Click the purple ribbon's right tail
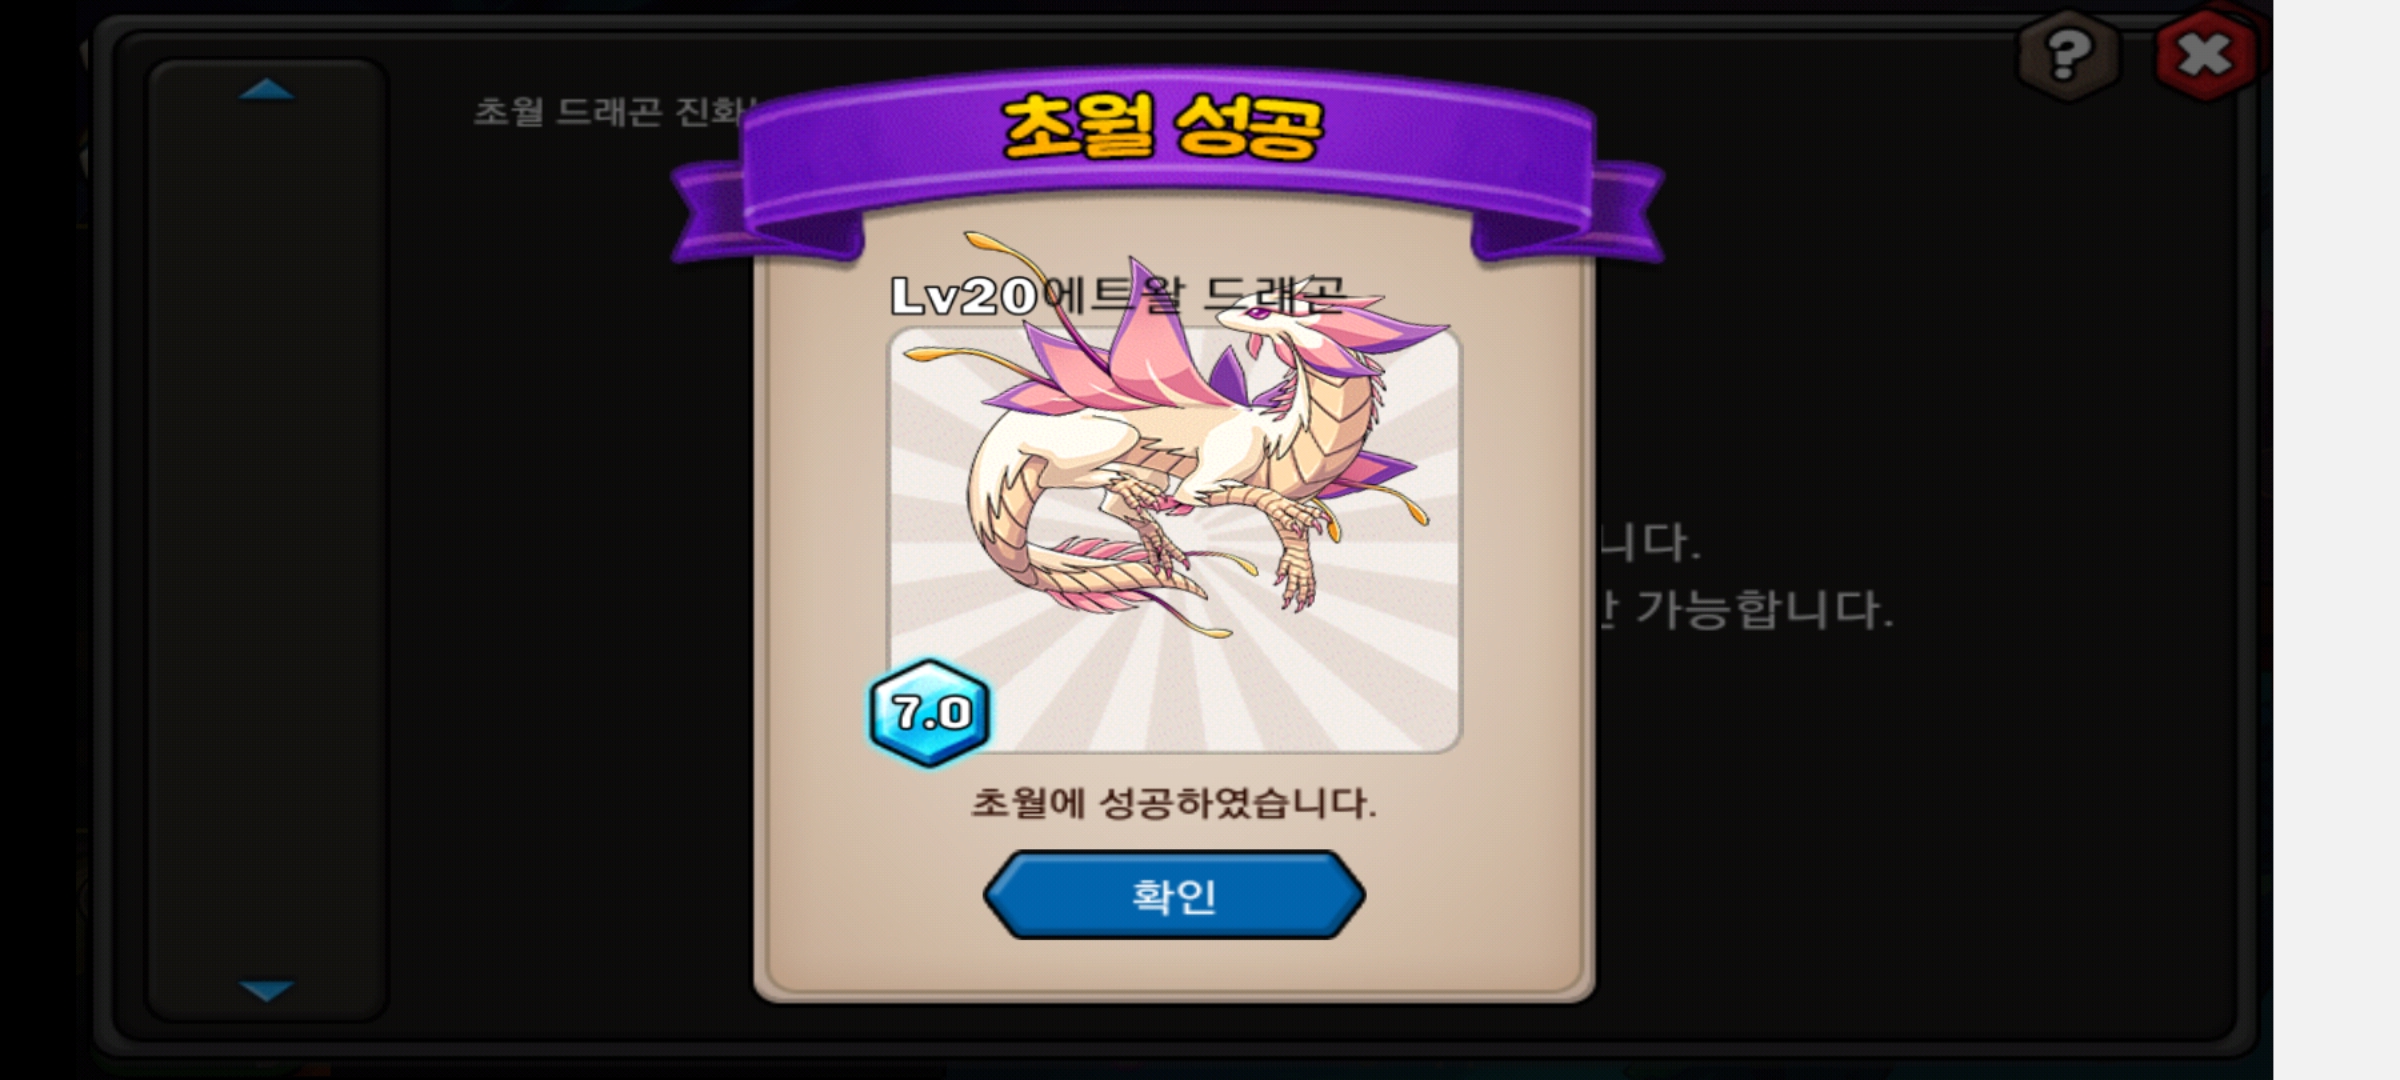2400x1080 pixels. 1567,213
